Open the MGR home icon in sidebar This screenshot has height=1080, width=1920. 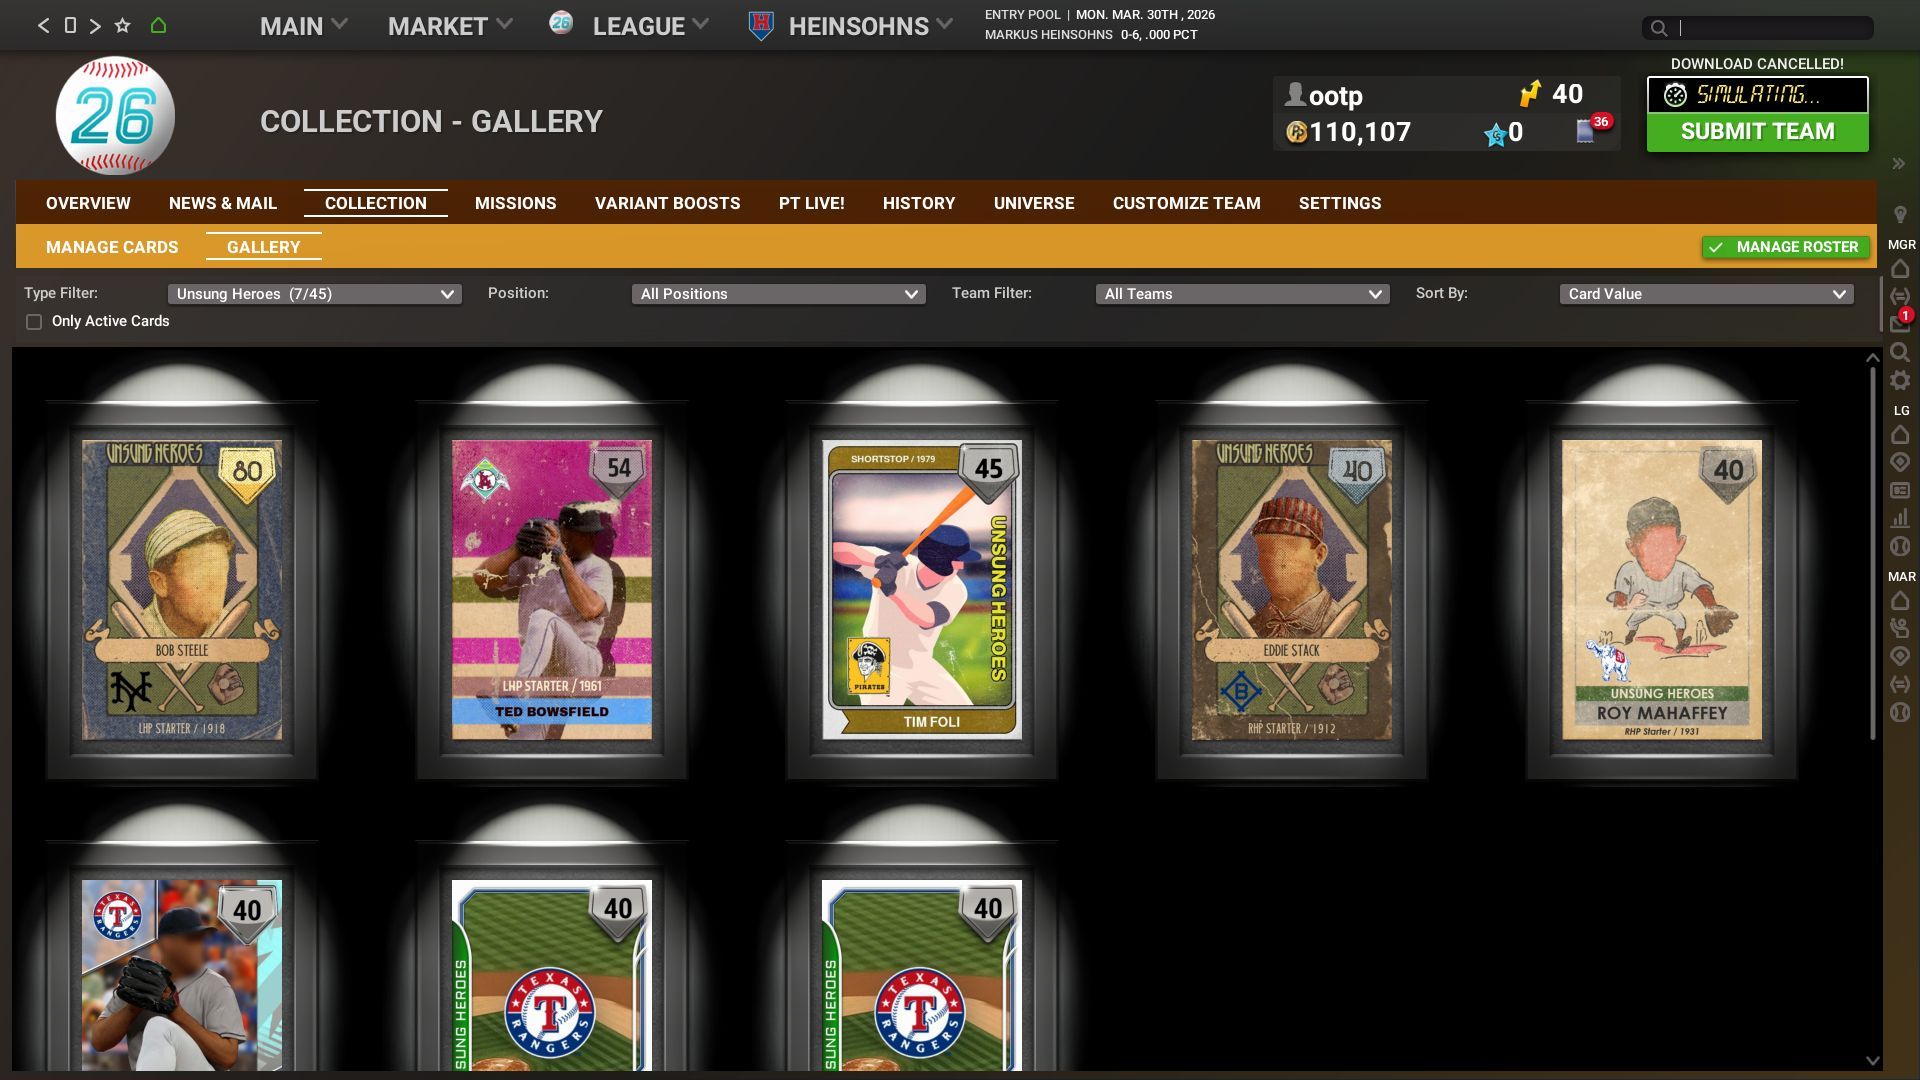1900,269
